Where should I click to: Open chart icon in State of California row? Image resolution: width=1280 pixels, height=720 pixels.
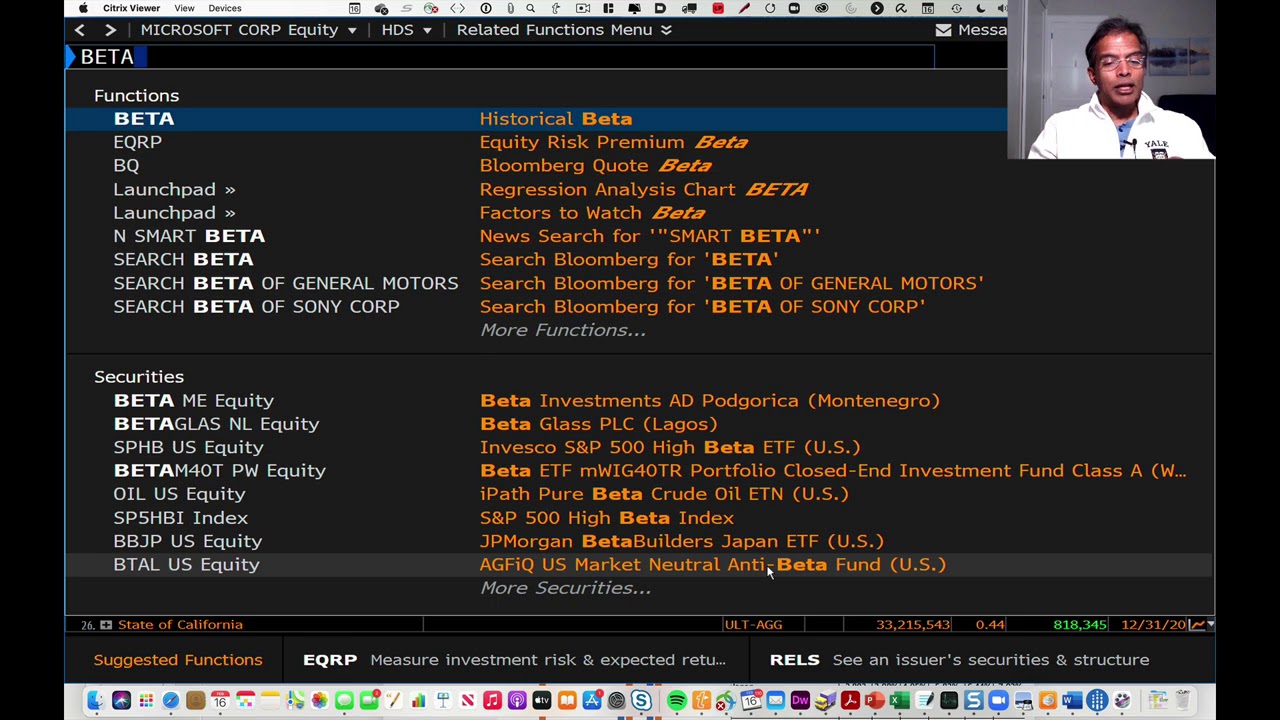tap(1197, 625)
